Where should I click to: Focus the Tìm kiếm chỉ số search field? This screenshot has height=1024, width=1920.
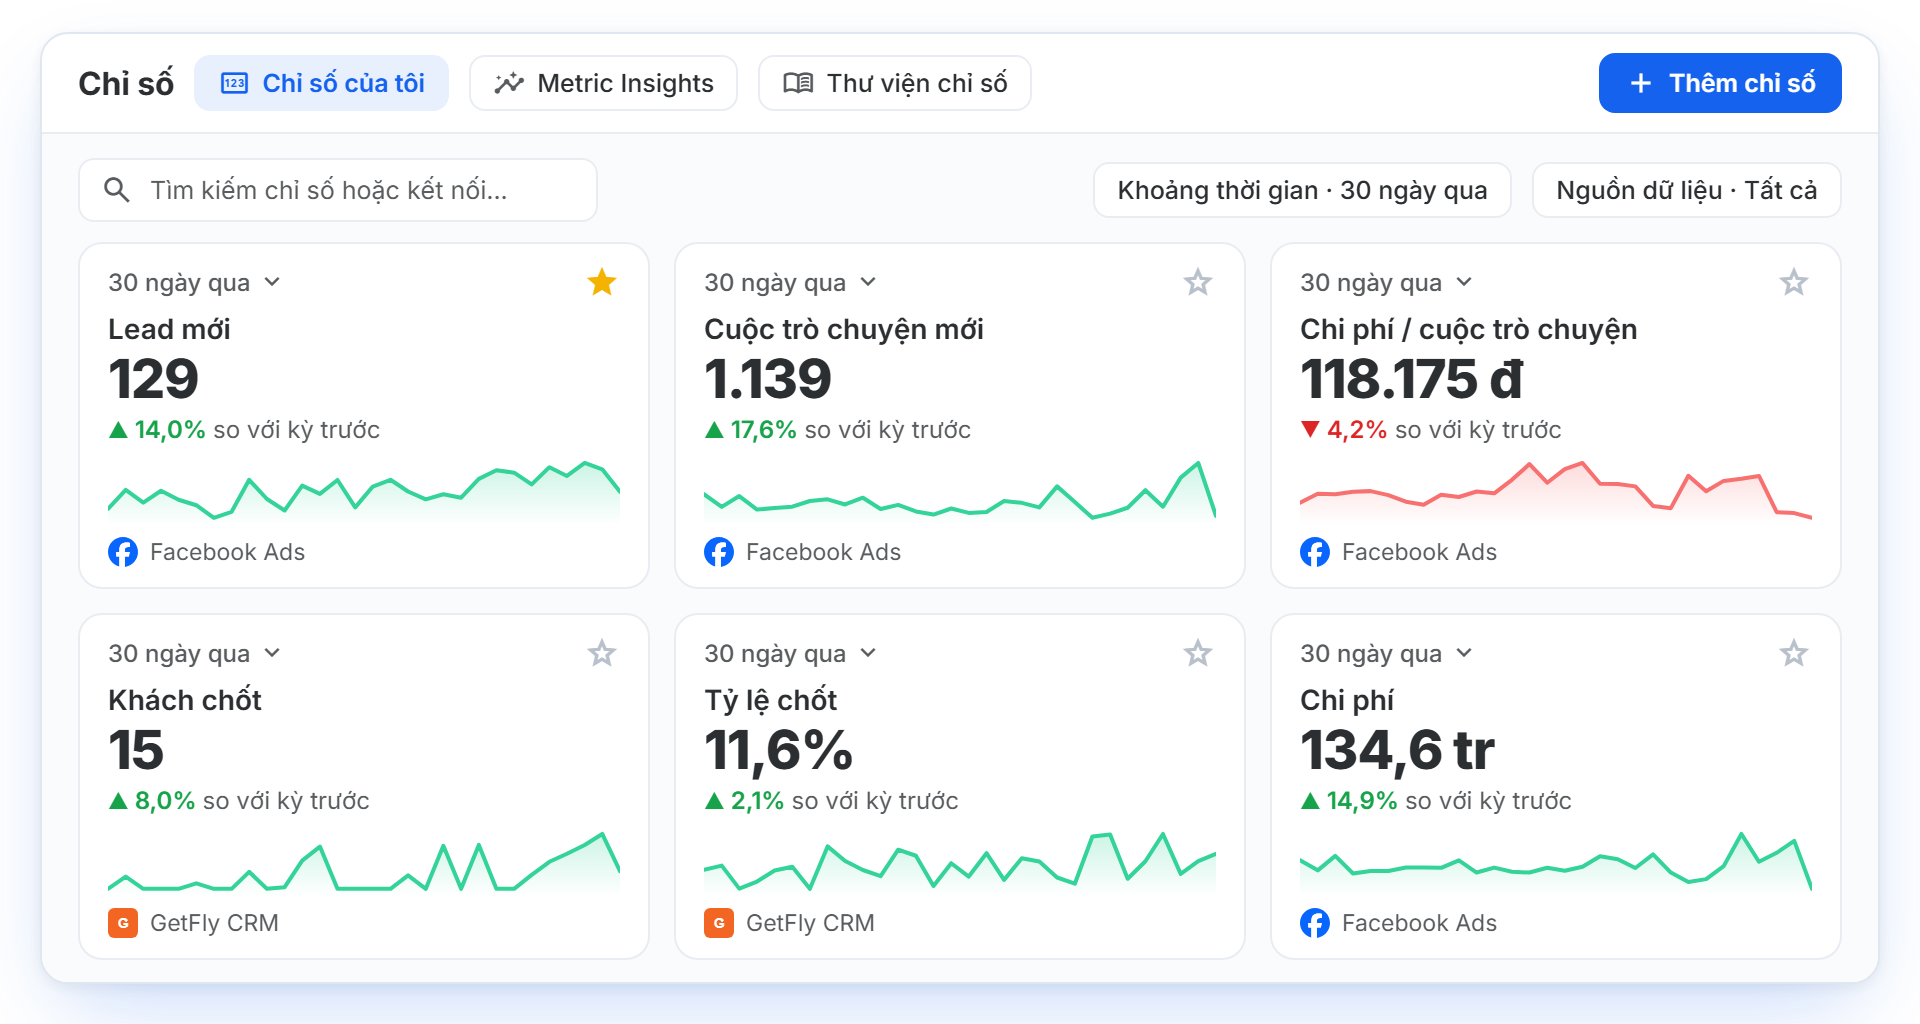pos(338,190)
